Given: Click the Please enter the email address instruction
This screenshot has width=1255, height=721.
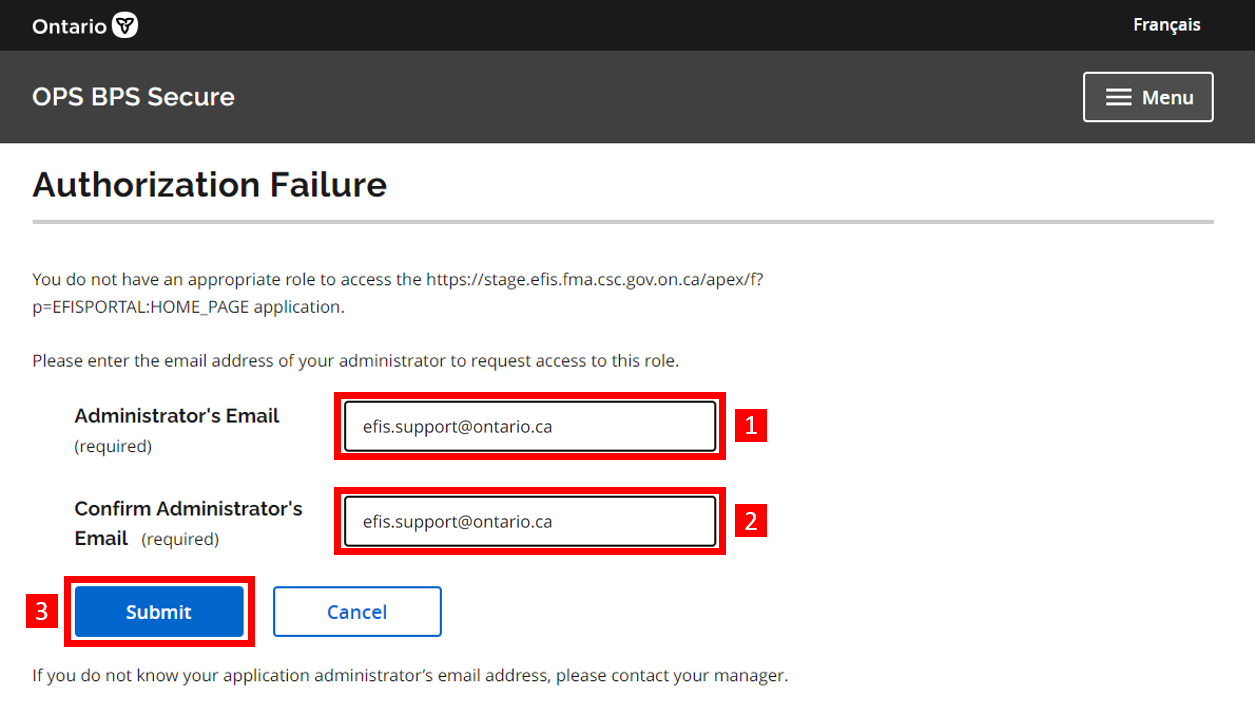Looking at the screenshot, I should tap(355, 360).
